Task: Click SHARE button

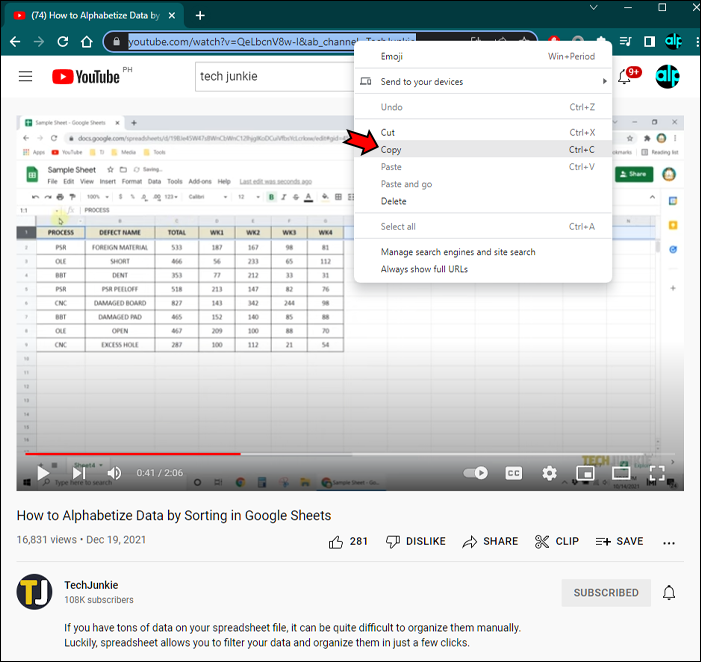Action: (x=490, y=542)
